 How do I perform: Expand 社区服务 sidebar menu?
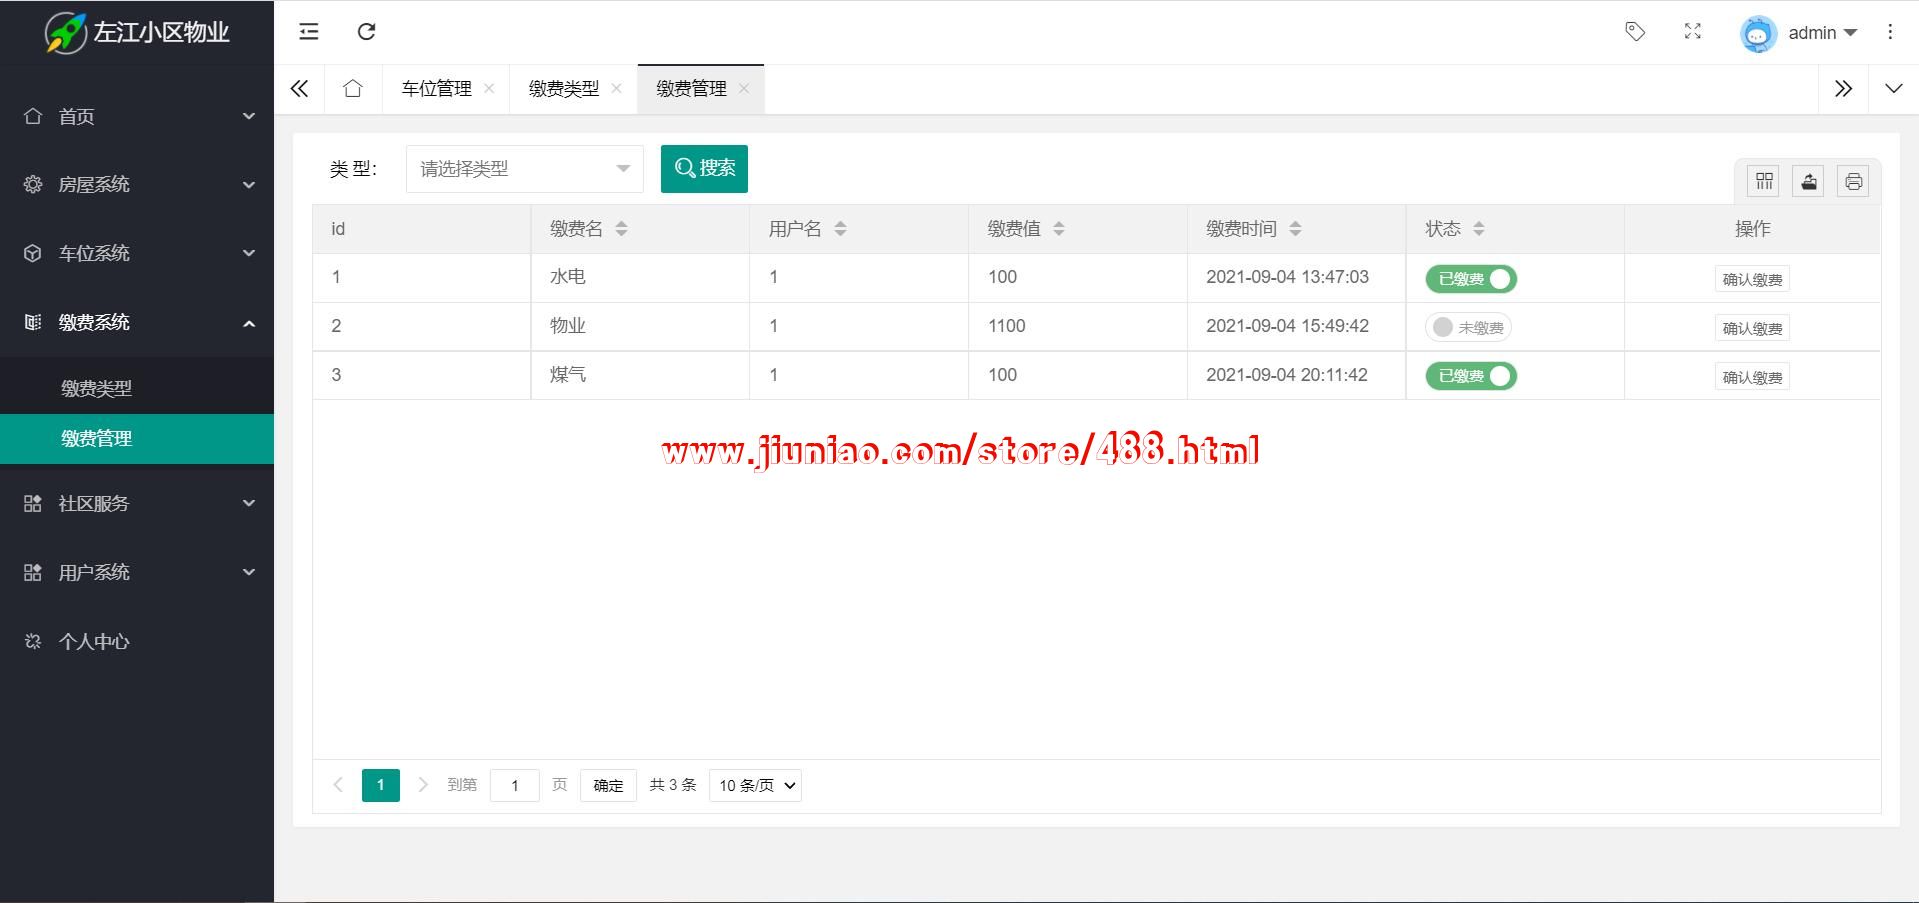pyautogui.click(x=137, y=504)
